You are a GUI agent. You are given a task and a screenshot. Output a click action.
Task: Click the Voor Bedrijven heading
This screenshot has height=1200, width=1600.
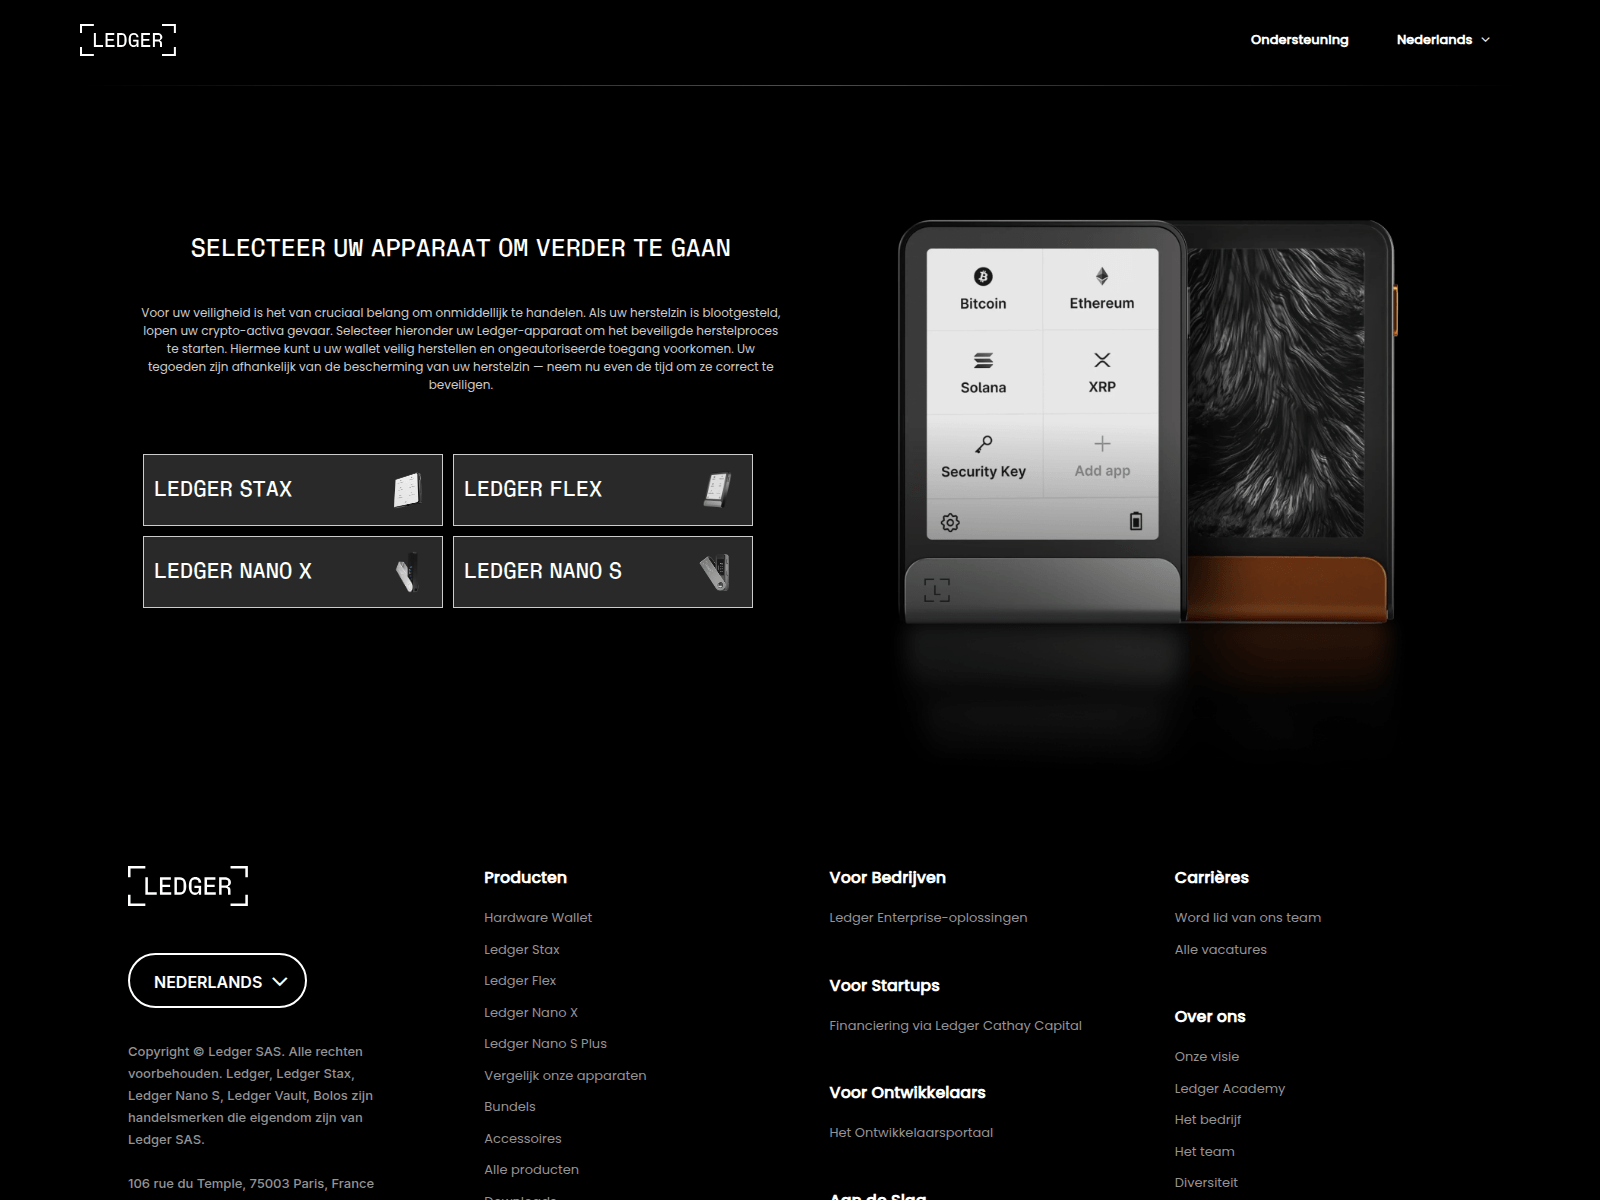pos(887,878)
